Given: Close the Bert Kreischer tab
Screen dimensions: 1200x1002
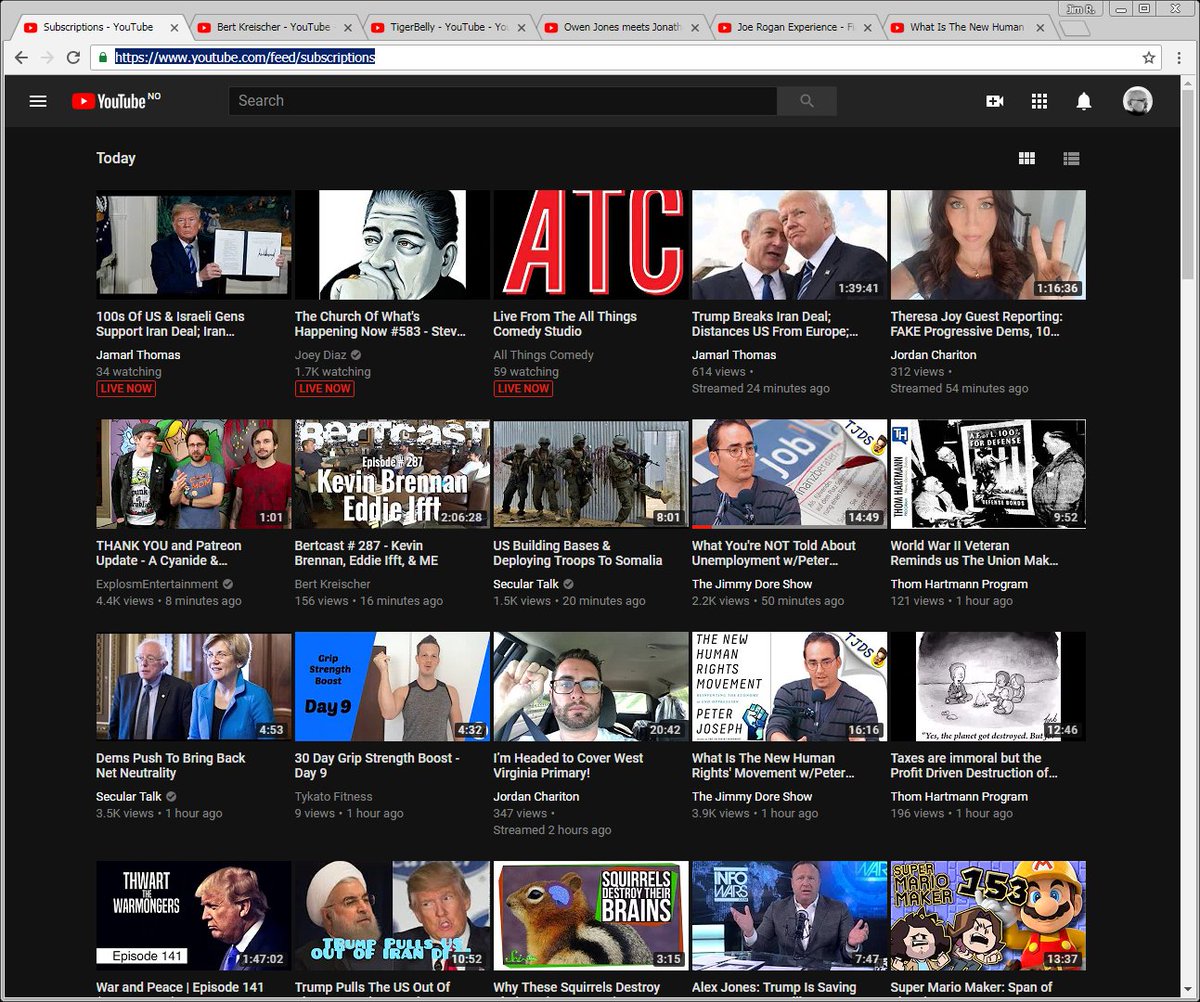Looking at the screenshot, I should [x=349, y=28].
